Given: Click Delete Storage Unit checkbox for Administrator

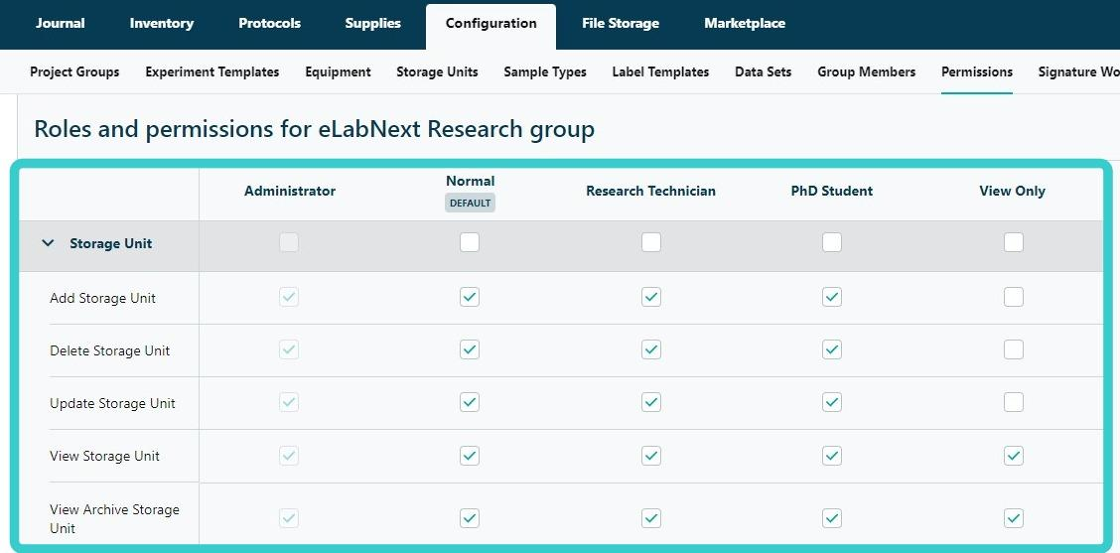Looking at the screenshot, I should pyautogui.click(x=289, y=349).
